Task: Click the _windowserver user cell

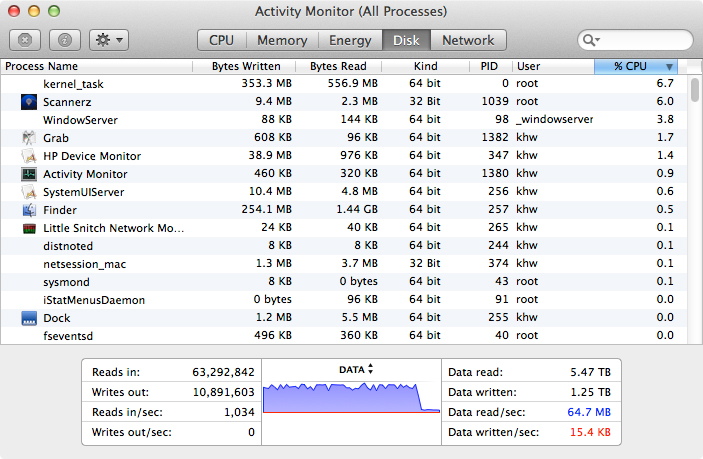Action: (555, 119)
